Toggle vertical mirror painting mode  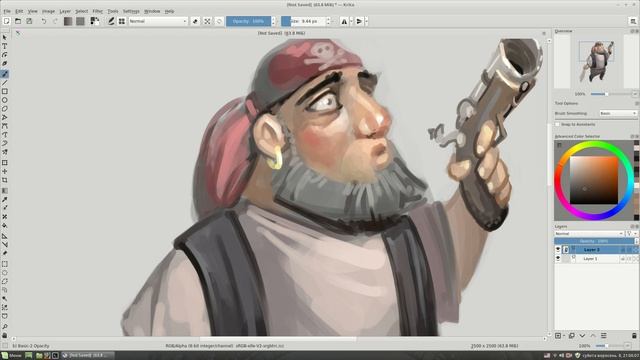coord(359,21)
